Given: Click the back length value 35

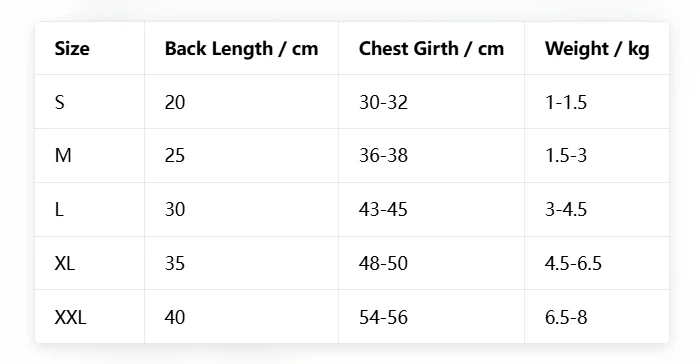Looking at the screenshot, I should [x=175, y=263].
